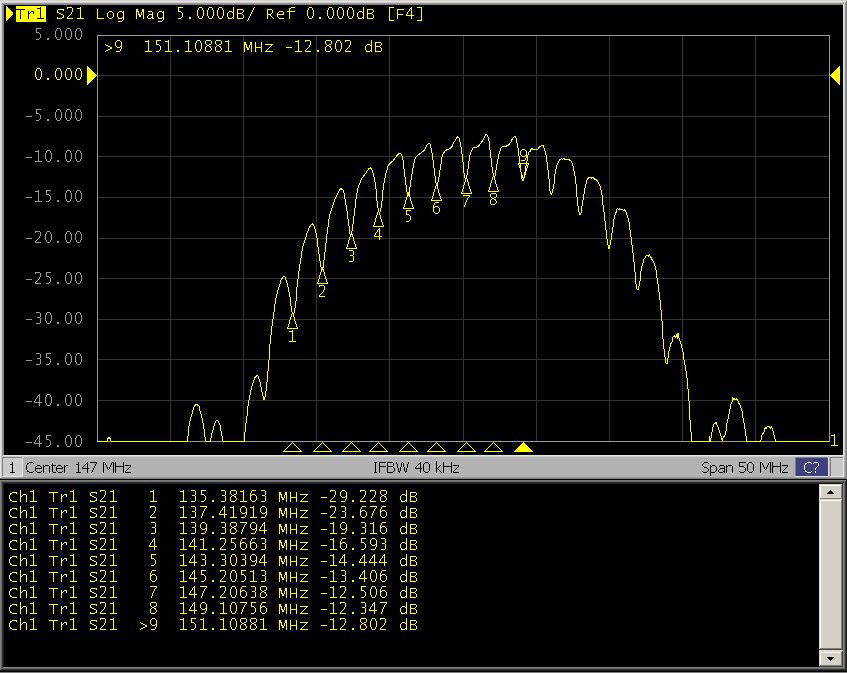The width and height of the screenshot is (847, 673).
Task: Click the C? correction status indicator
Action: point(810,468)
